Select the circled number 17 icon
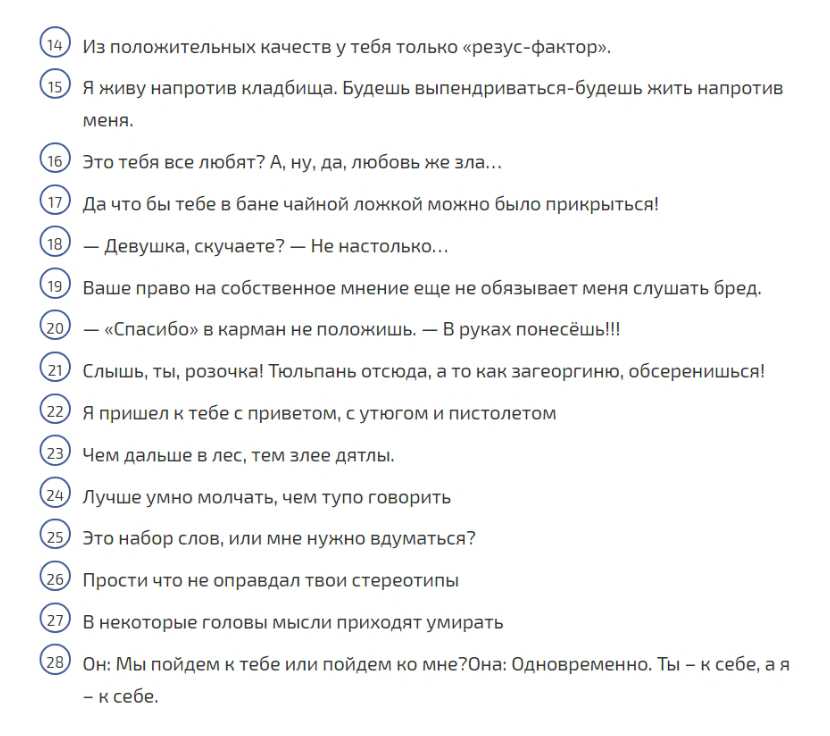830x736 pixels. pyautogui.click(x=55, y=200)
